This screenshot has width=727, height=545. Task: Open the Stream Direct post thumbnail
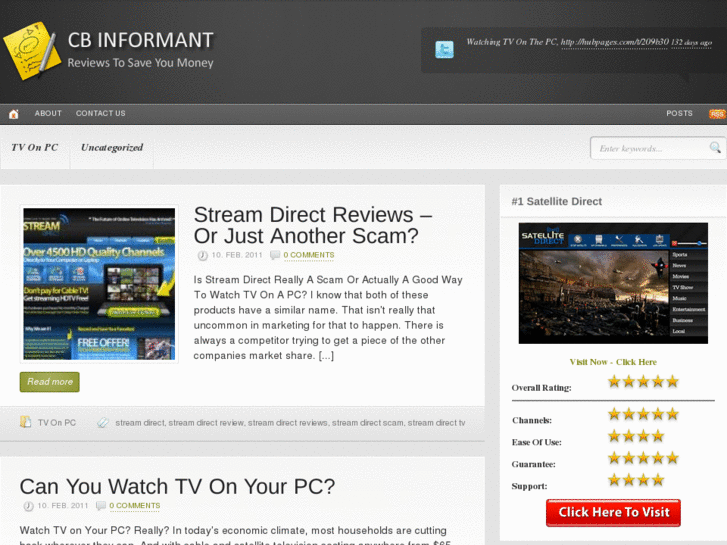[x=99, y=284]
